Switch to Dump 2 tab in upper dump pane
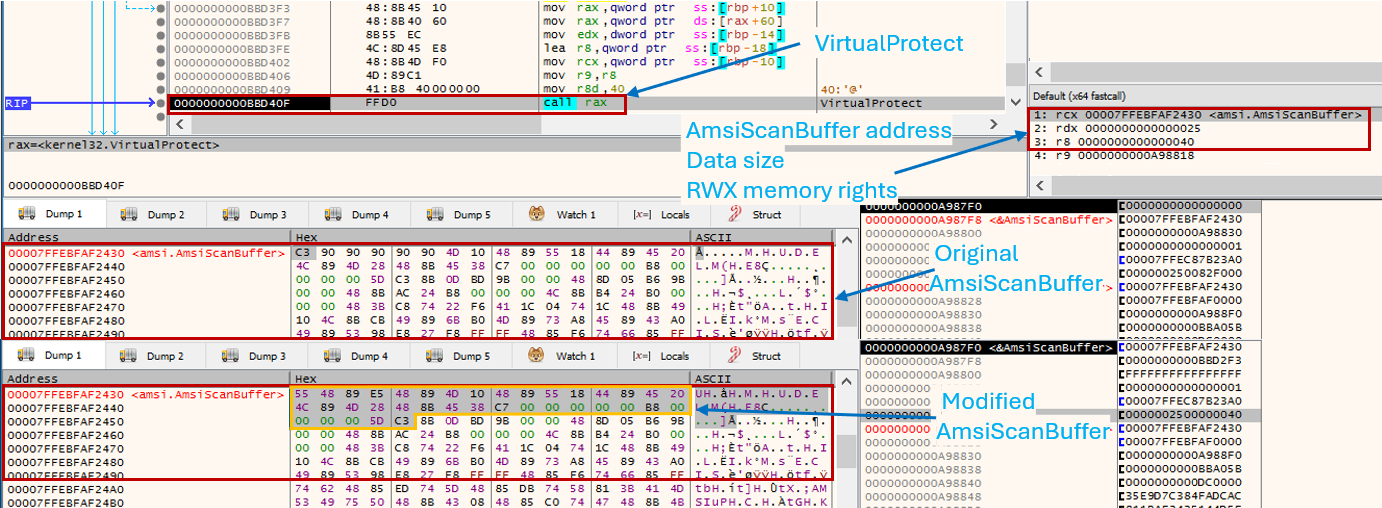The height and width of the screenshot is (508, 1382). (x=153, y=214)
